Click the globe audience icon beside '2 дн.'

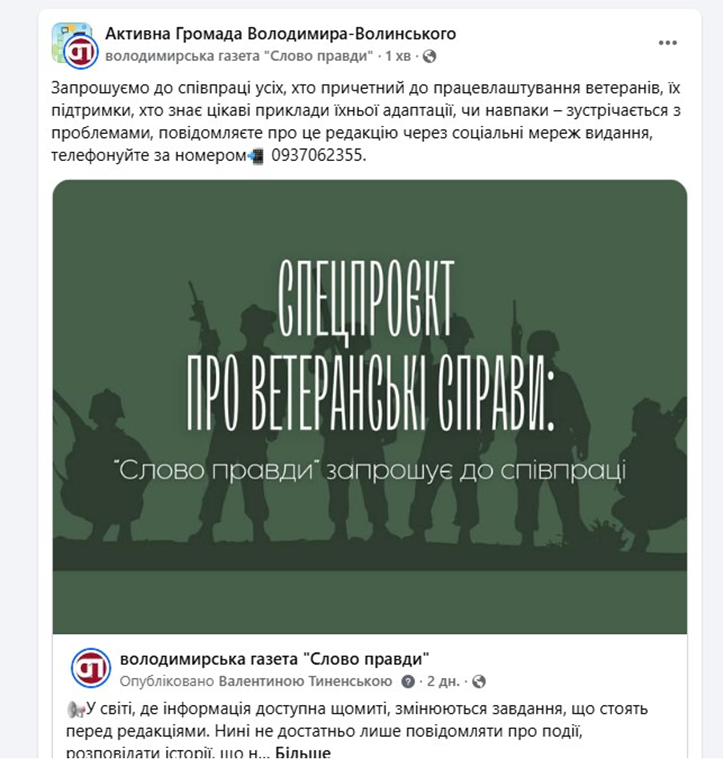coord(478,682)
